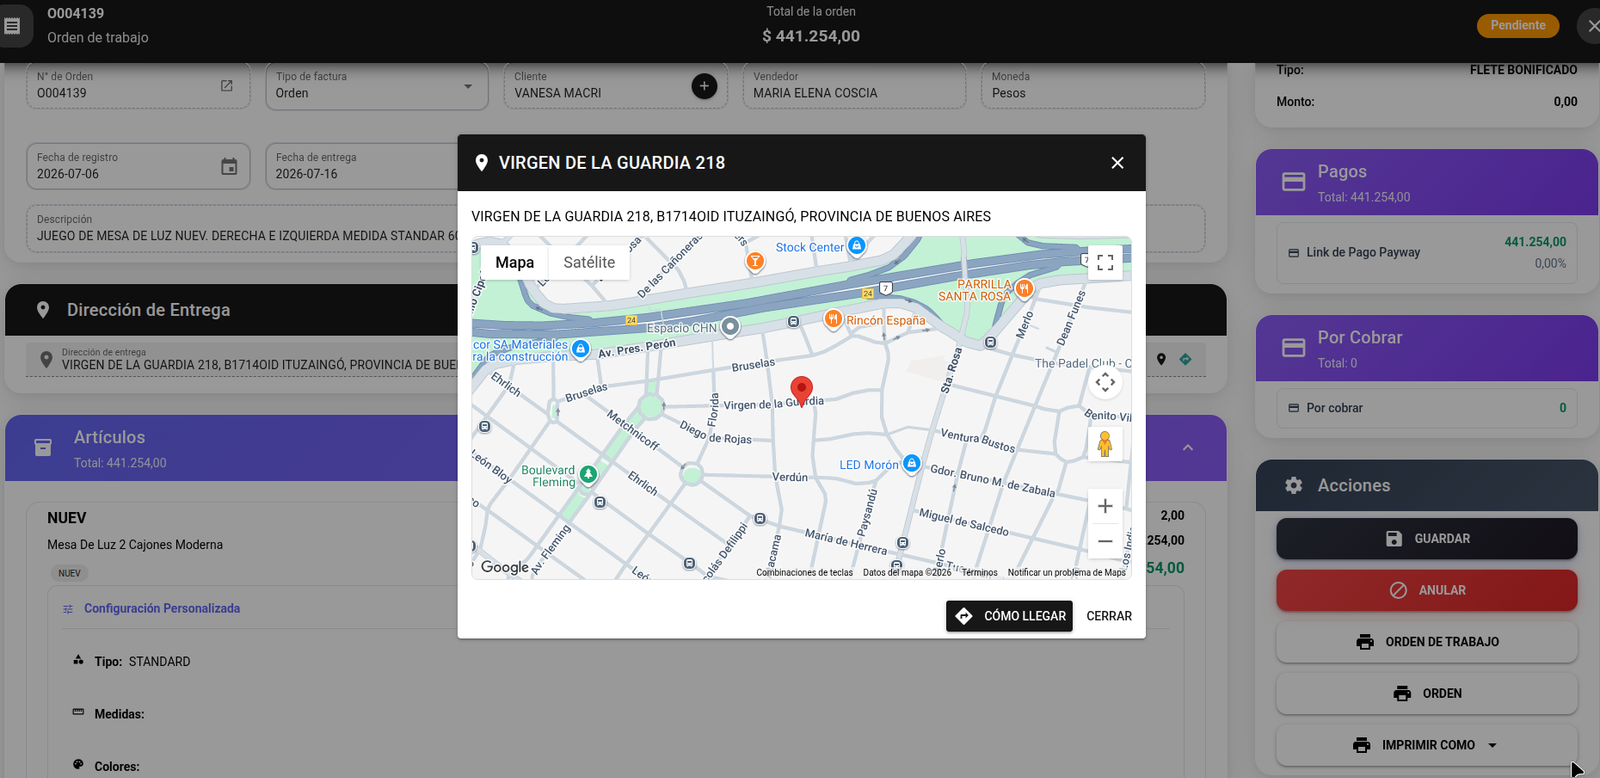Open order number external link icon
Viewport: 1600px width, 778px height.
click(x=227, y=86)
